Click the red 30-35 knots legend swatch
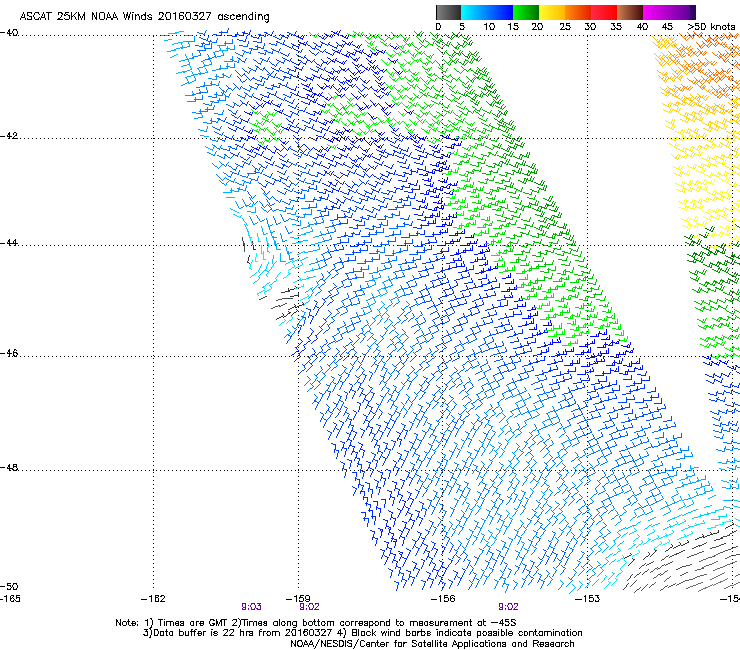Screen dimensions: 740x650 (604, 12)
